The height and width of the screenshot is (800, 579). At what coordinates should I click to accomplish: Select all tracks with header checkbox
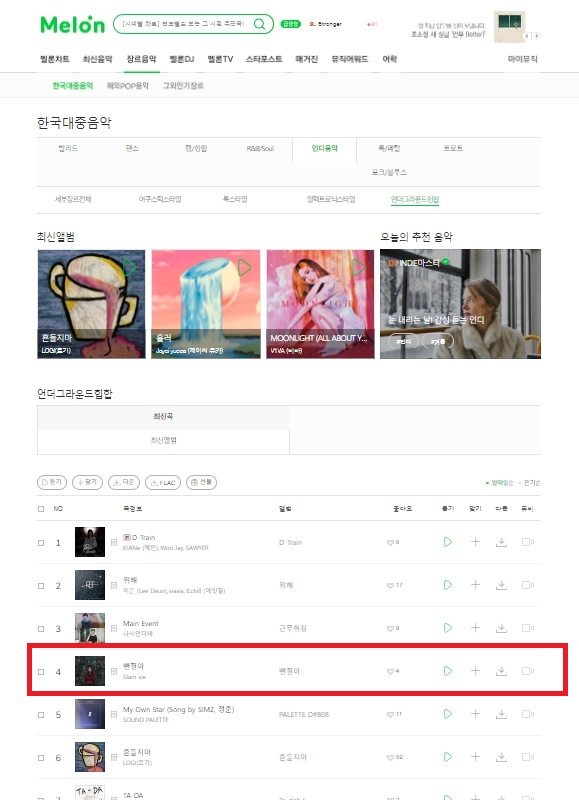41,509
